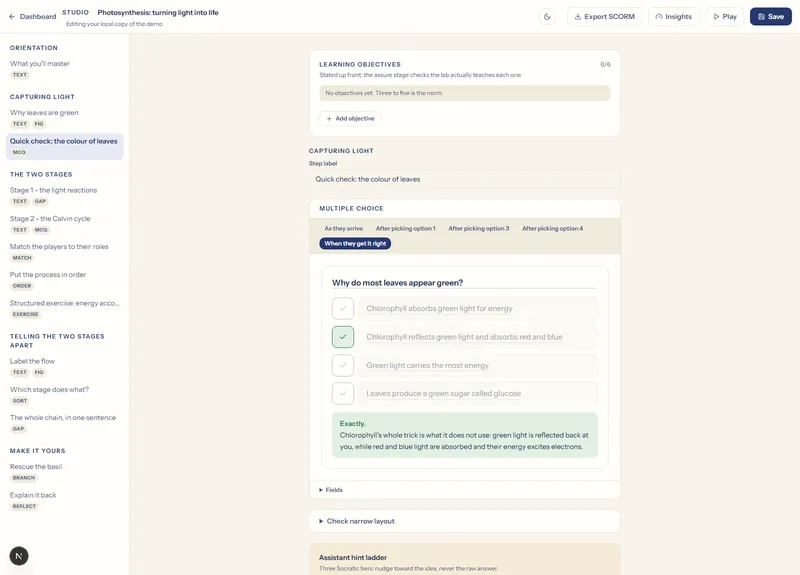Click the SORT badge in sidebar

[x=20, y=401]
